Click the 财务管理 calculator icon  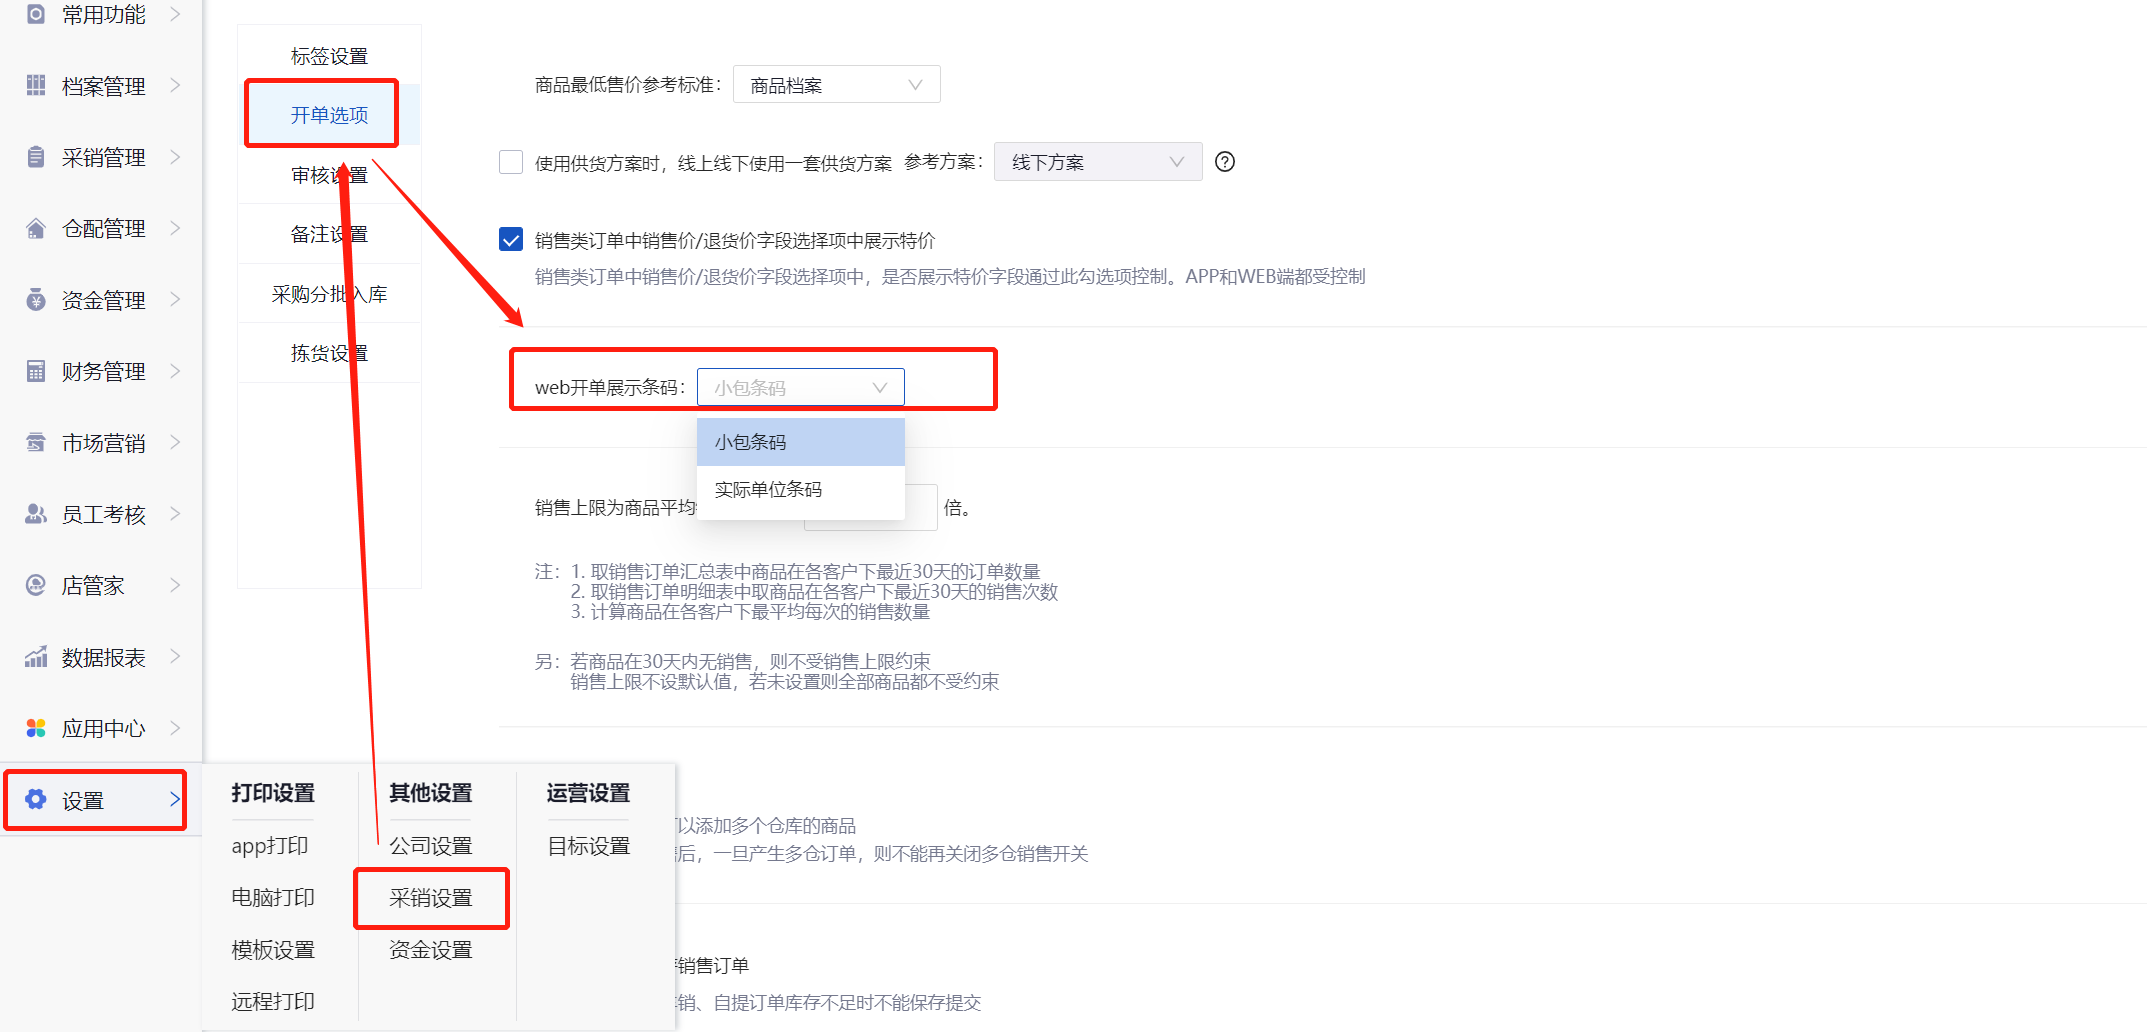(x=36, y=372)
